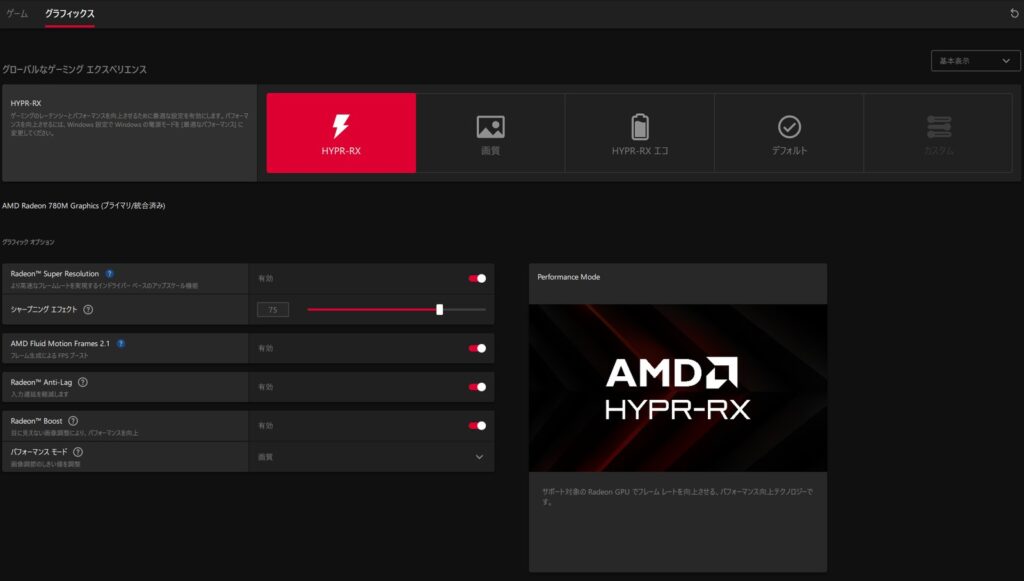Click the Radeon Boost setting label
This screenshot has height=581, width=1024.
click(37, 421)
